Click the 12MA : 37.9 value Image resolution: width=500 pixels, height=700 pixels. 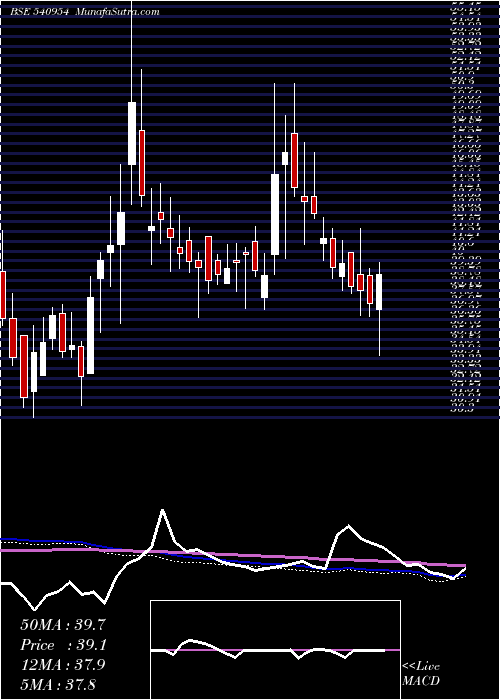pyautogui.click(x=63, y=665)
